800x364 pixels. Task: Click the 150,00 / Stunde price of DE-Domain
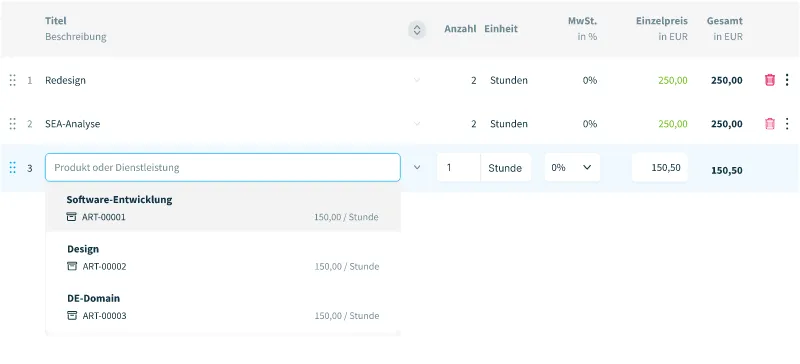pos(347,316)
